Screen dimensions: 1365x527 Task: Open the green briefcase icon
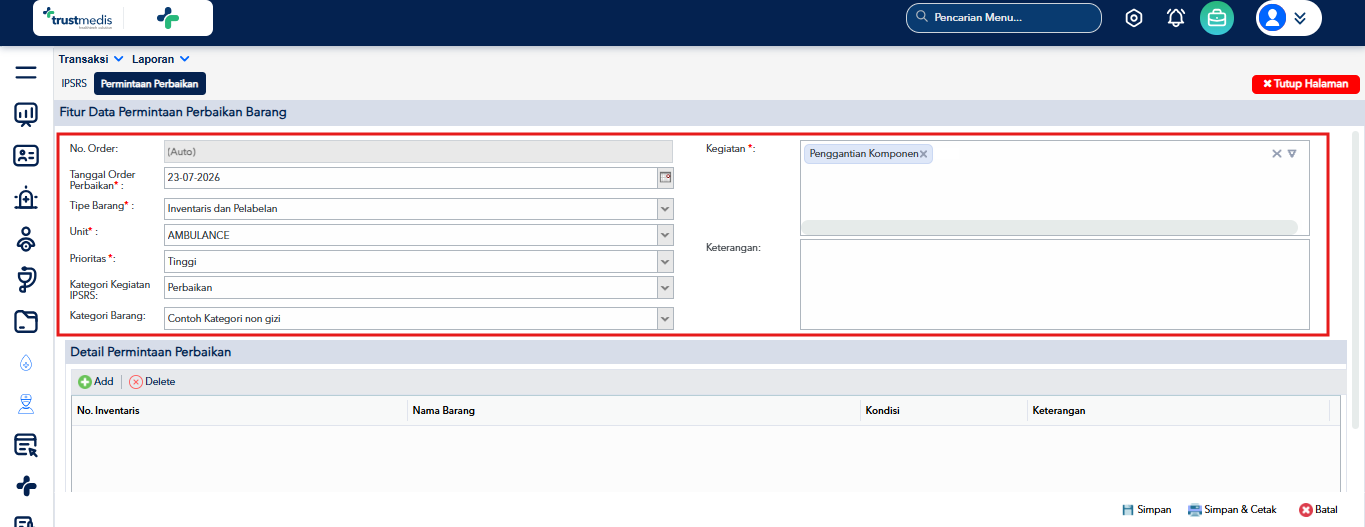tap(1217, 18)
